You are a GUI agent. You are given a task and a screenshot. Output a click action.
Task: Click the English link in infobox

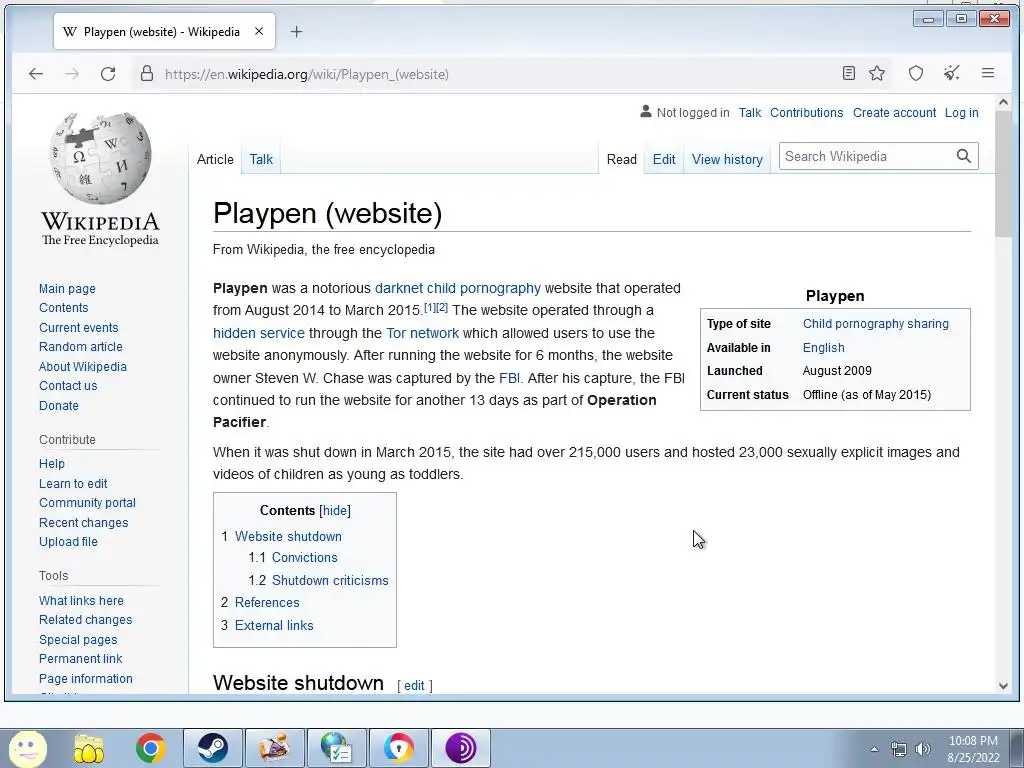pos(824,347)
